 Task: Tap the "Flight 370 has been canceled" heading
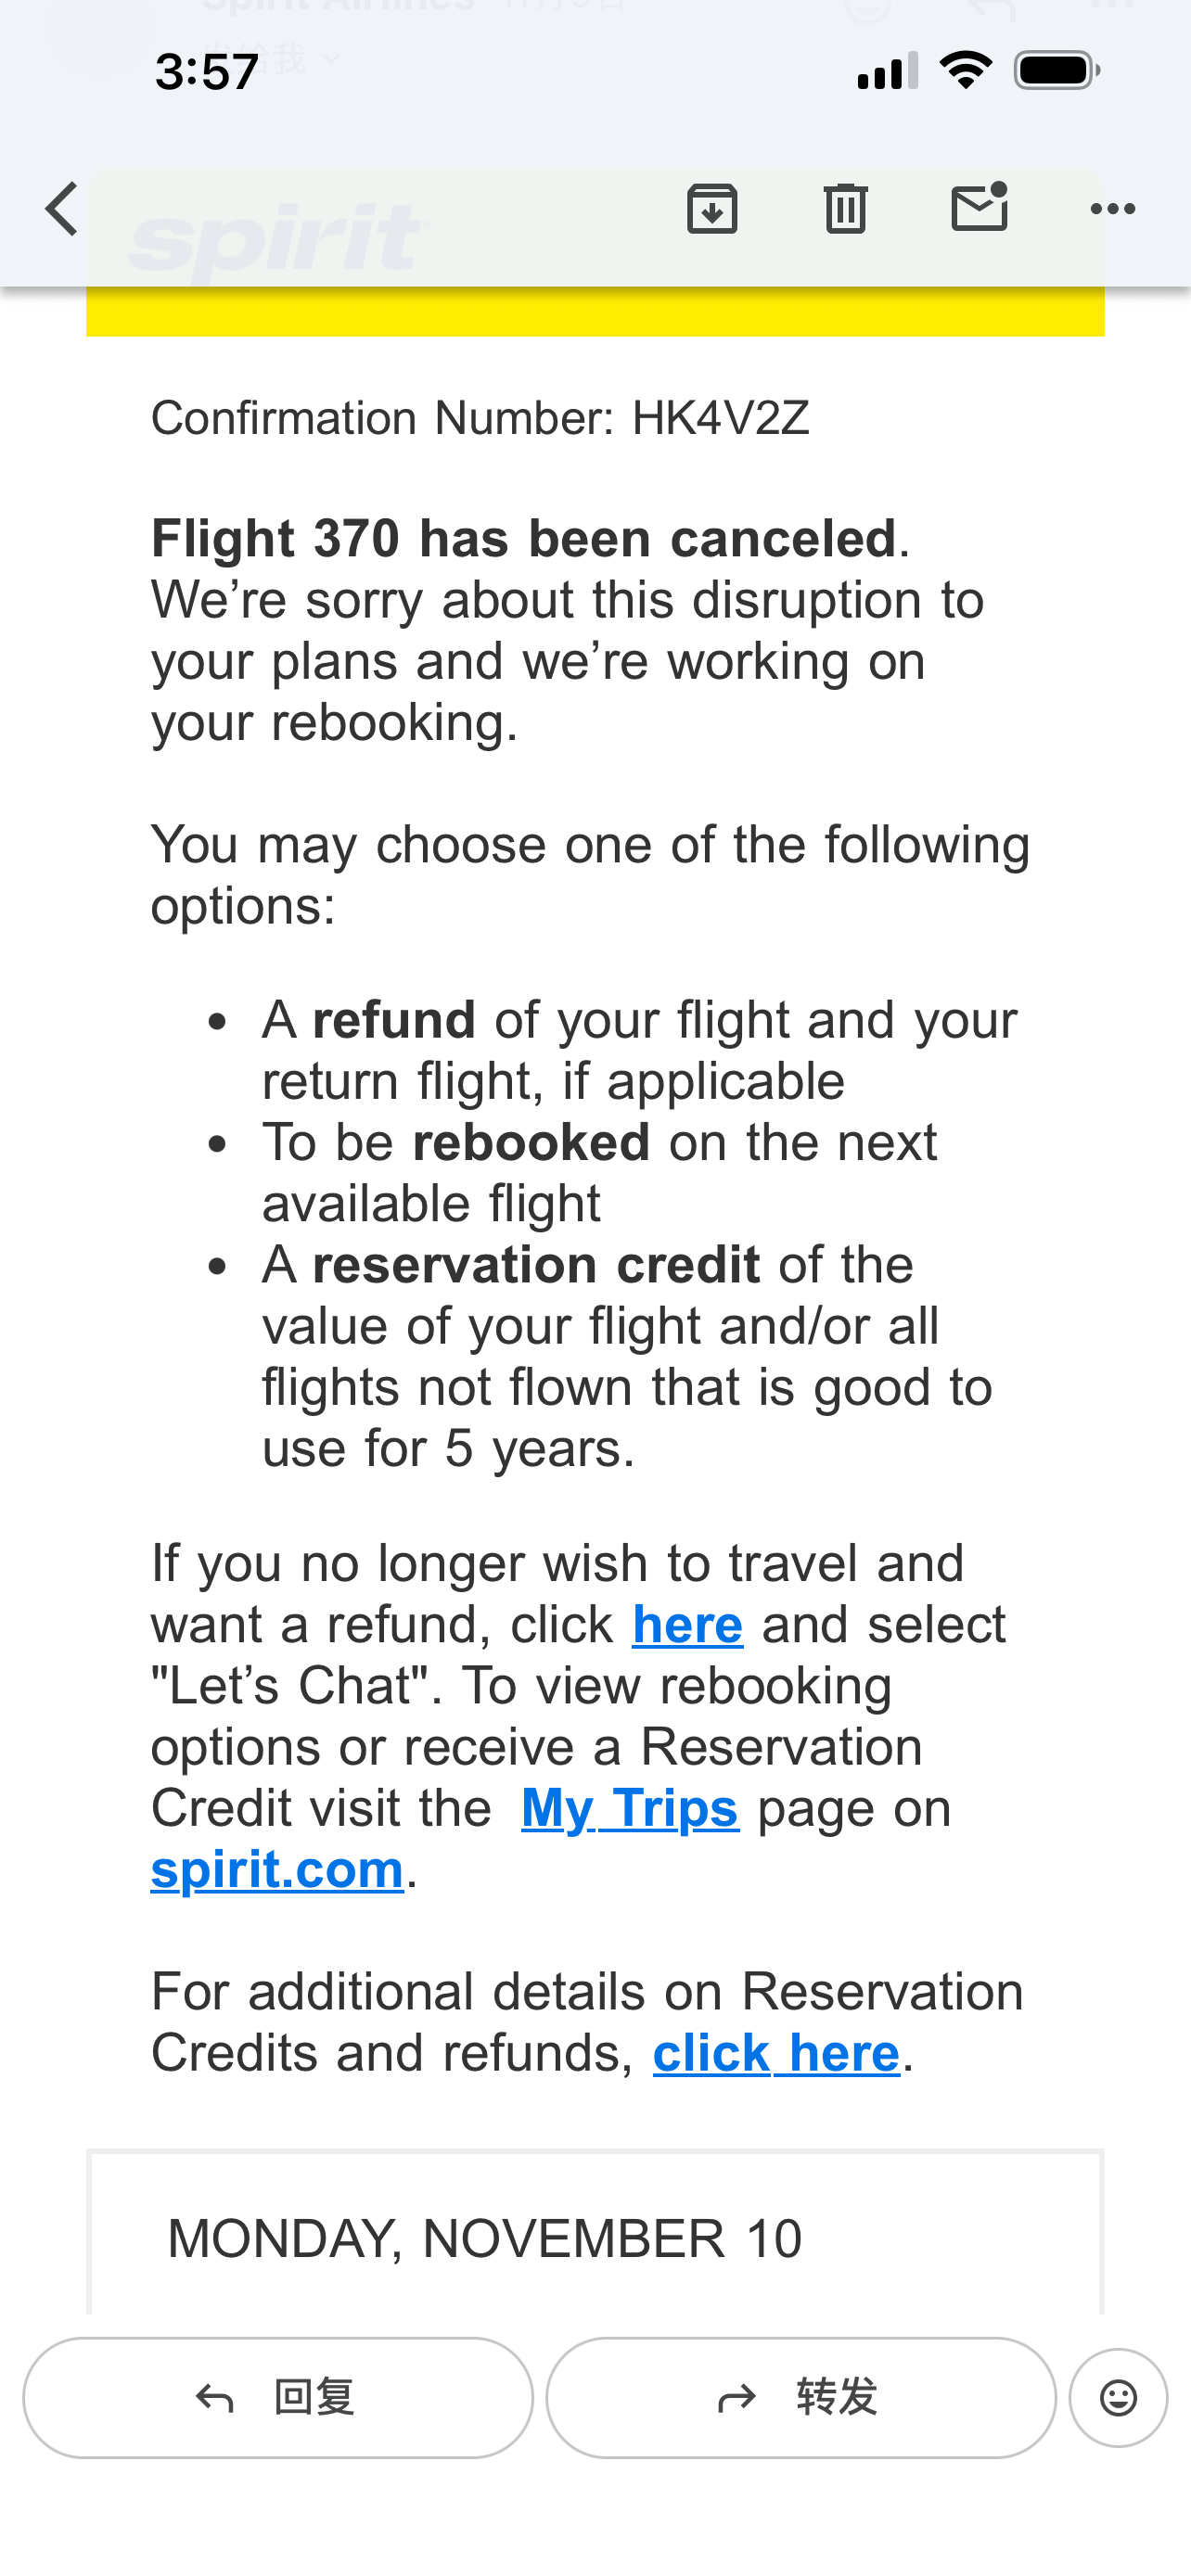pos(523,539)
